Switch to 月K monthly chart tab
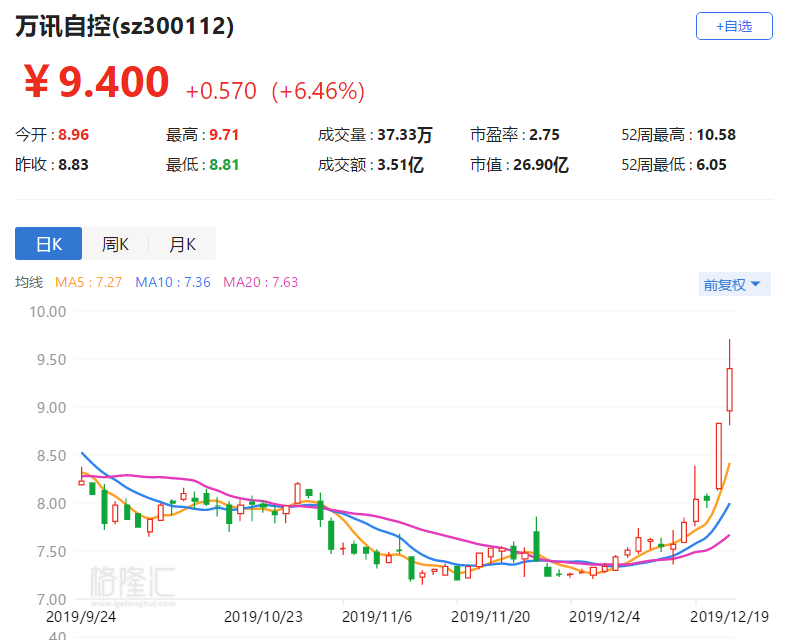Viewport: 793px width, 640px height. tap(182, 244)
